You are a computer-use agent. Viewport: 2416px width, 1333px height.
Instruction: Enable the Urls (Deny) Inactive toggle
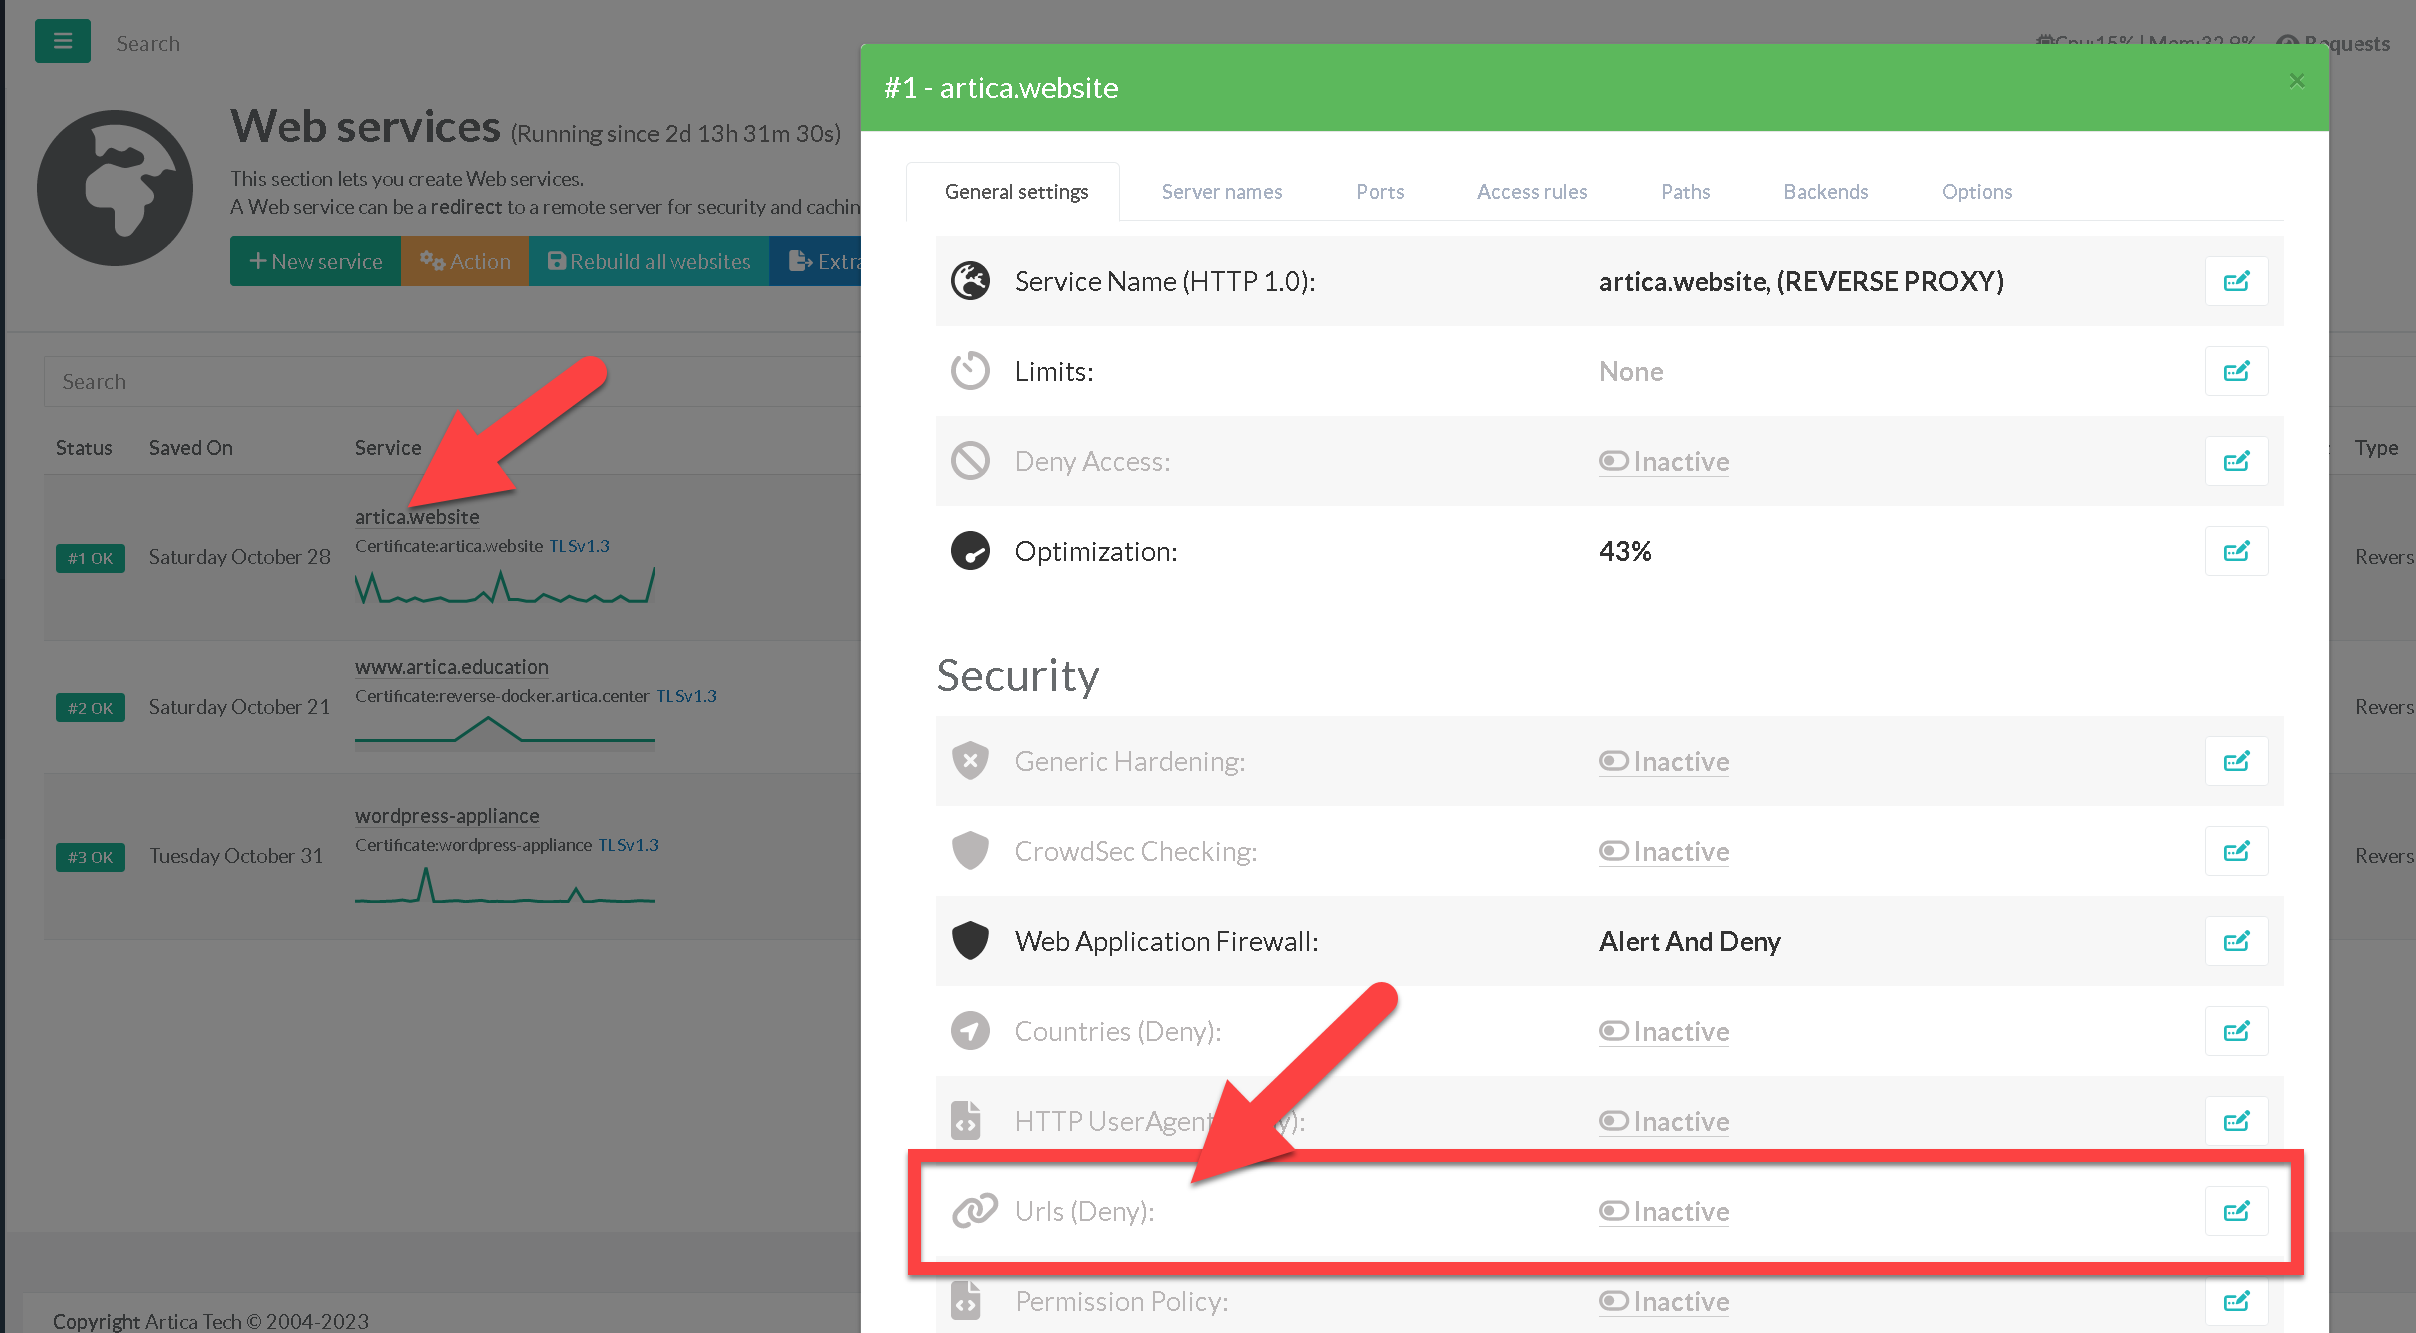(x=1663, y=1211)
